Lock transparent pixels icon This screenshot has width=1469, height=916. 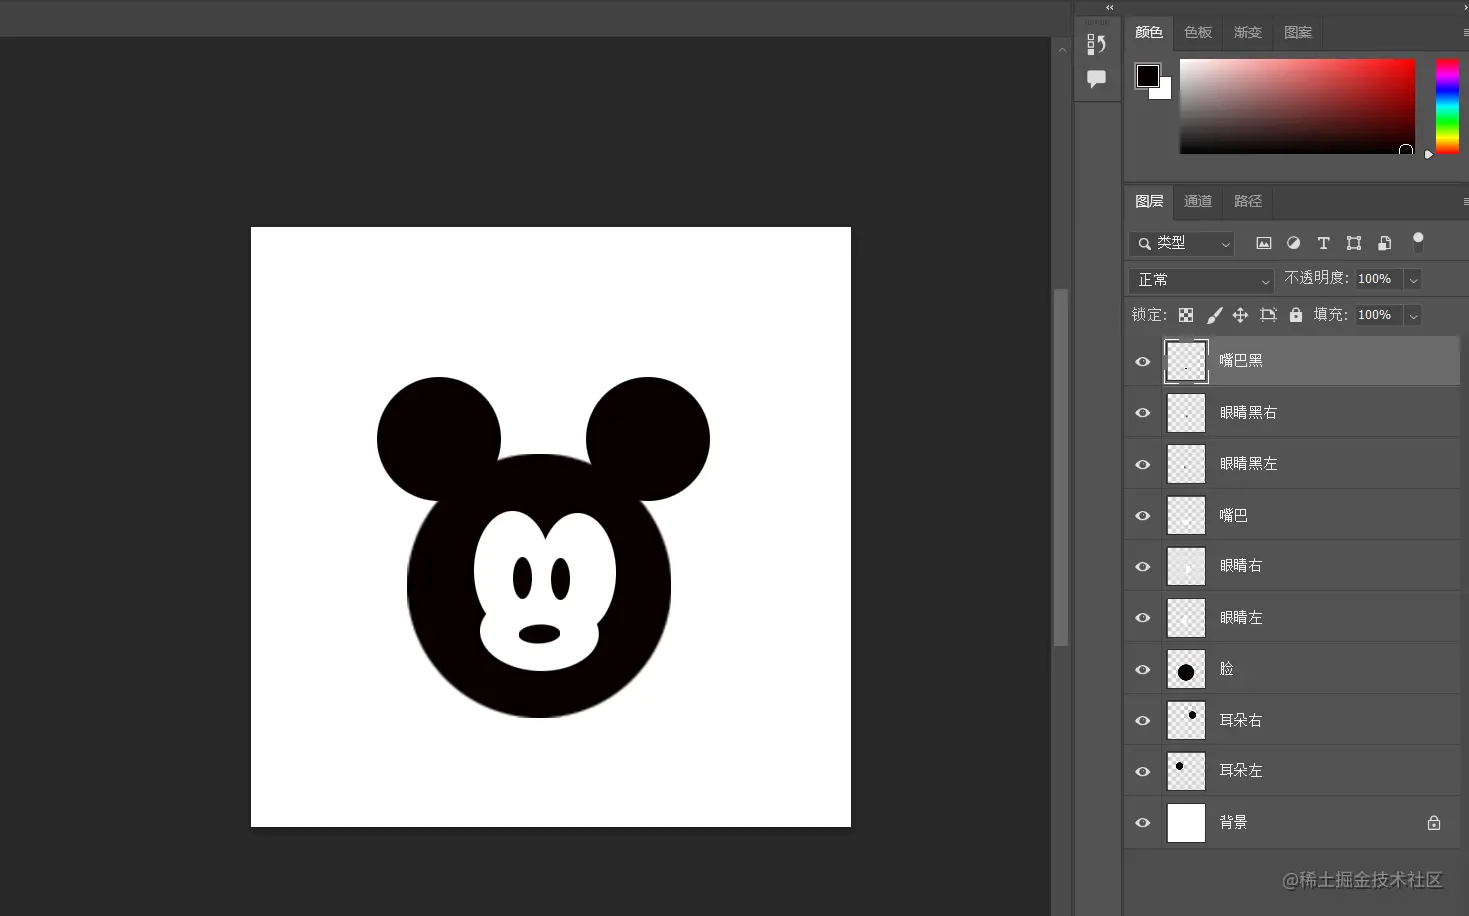pyautogui.click(x=1186, y=315)
